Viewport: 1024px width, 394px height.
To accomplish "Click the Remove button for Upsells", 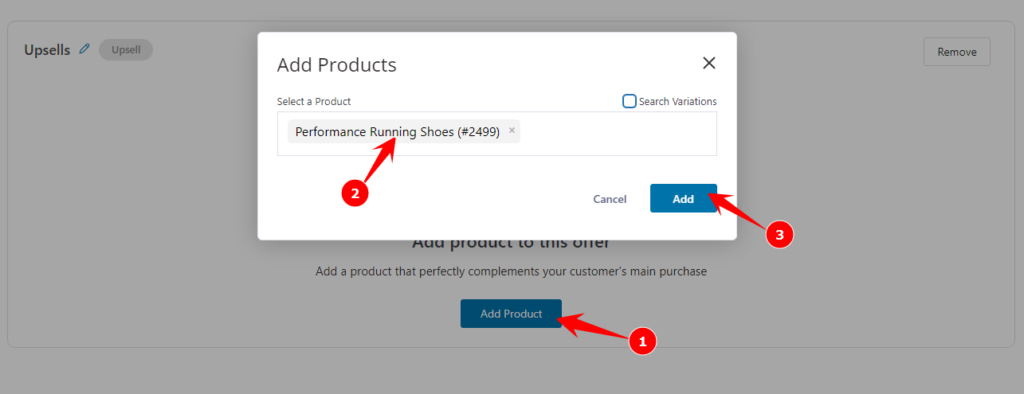I will coord(957,52).
